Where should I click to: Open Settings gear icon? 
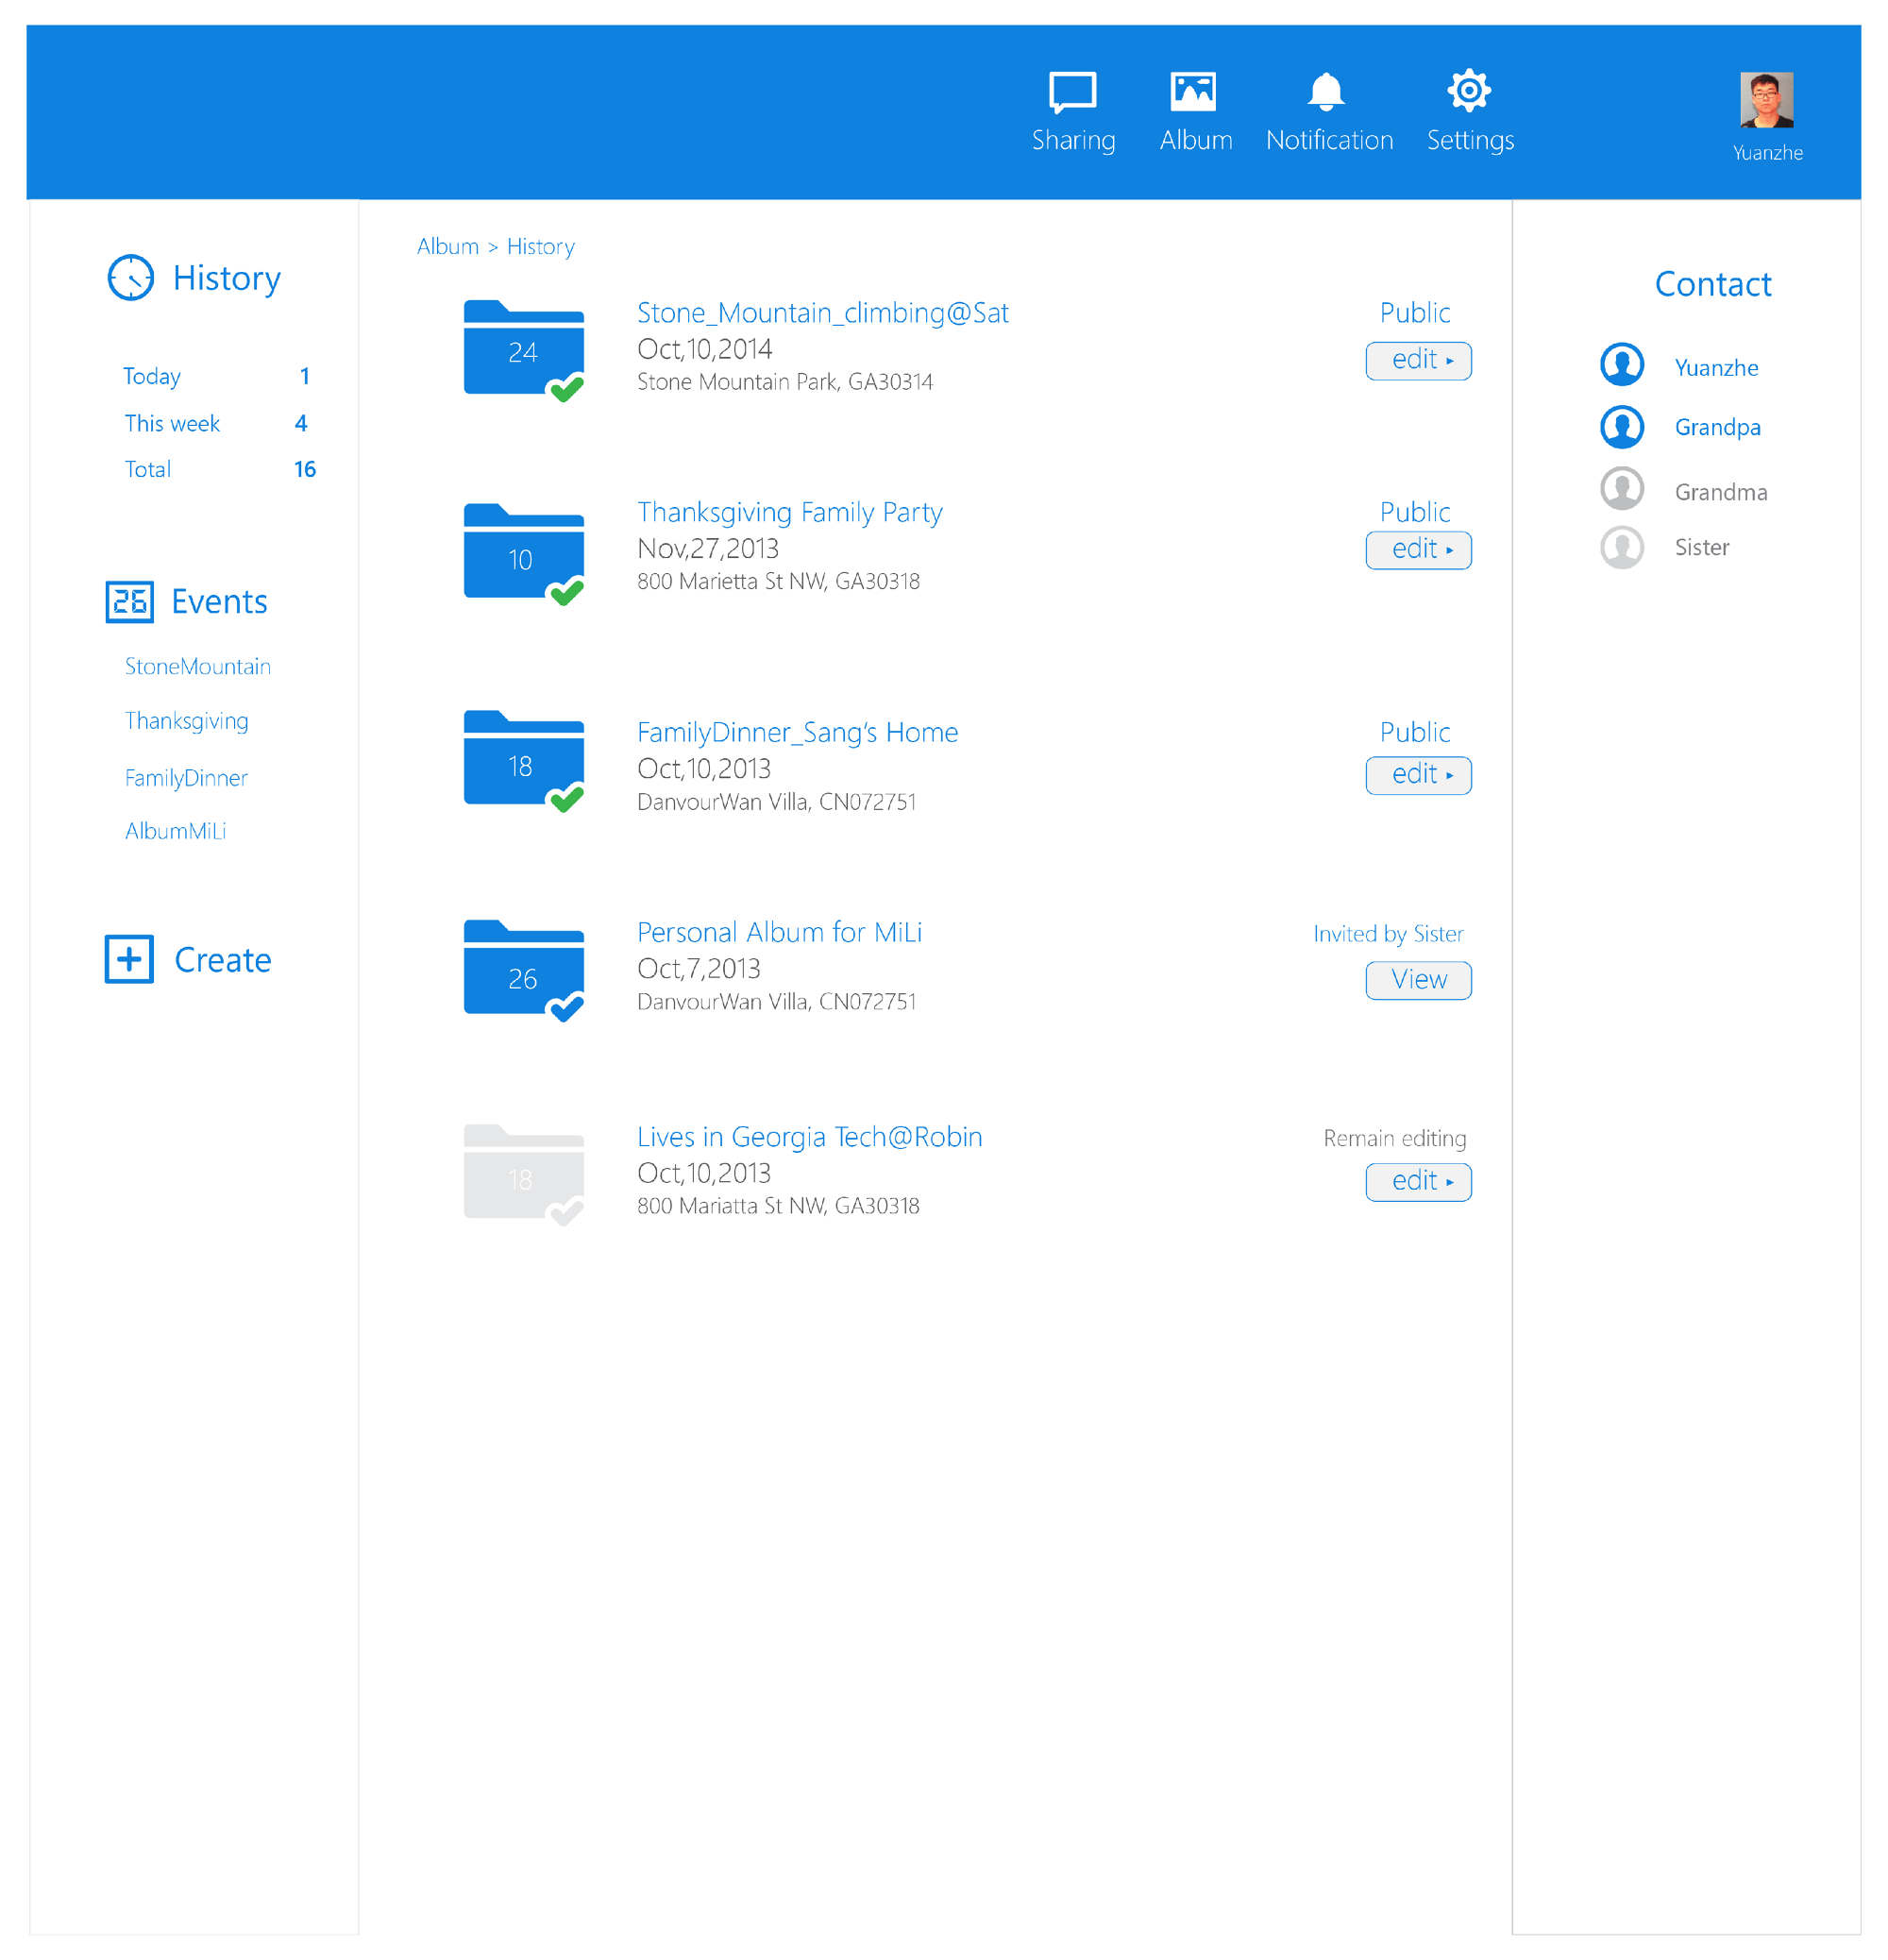(1469, 91)
